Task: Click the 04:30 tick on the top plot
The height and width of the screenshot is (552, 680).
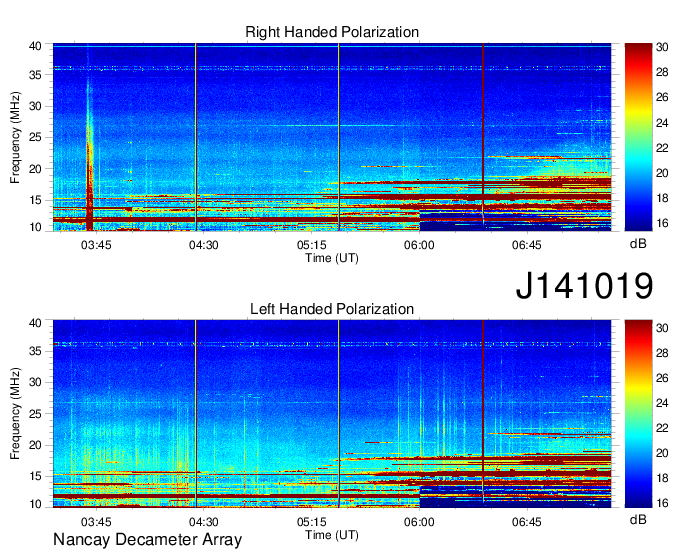Action: [203, 245]
